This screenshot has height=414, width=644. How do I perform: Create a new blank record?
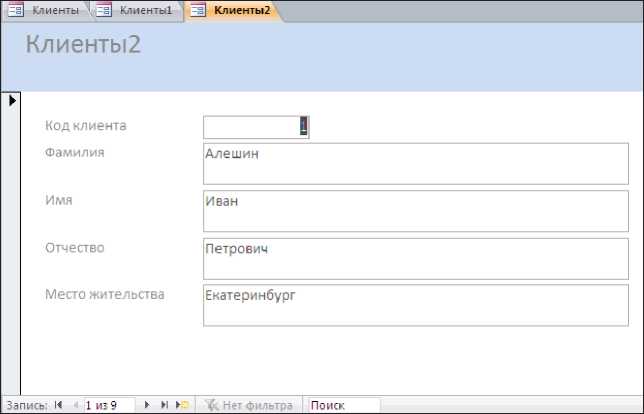coord(182,405)
